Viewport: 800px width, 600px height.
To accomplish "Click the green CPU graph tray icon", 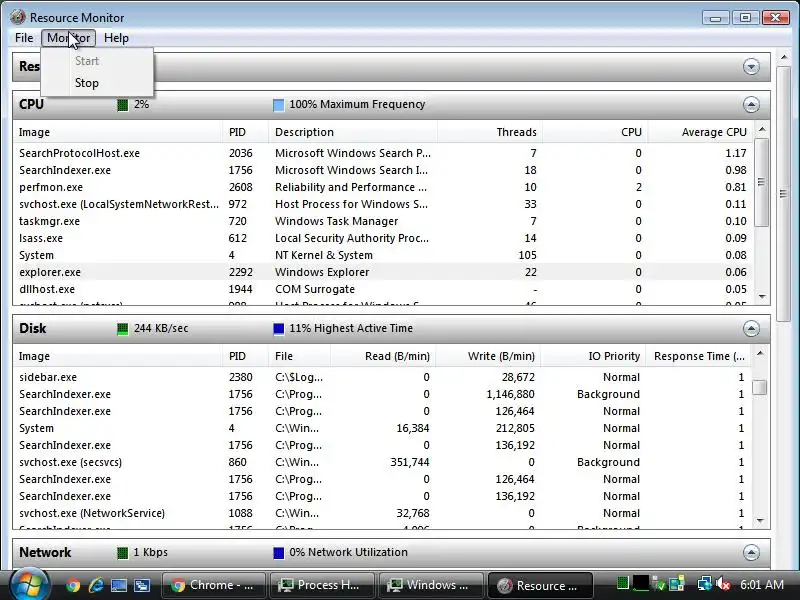I will point(622,583).
